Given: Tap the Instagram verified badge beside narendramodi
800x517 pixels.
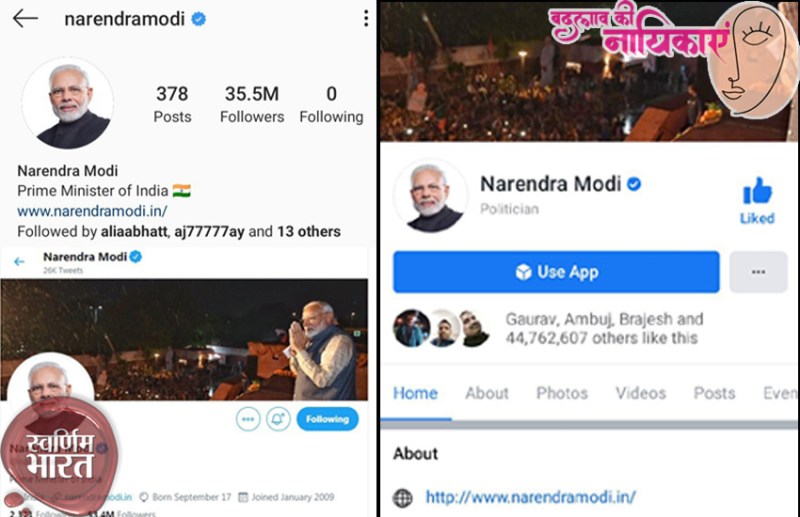Looking at the screenshot, I should pyautogui.click(x=198, y=19).
